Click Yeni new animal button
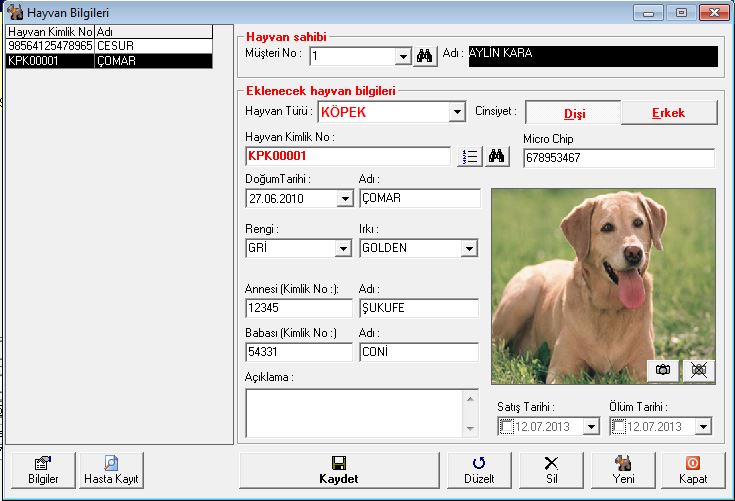The height and width of the screenshot is (501, 735). click(623, 471)
